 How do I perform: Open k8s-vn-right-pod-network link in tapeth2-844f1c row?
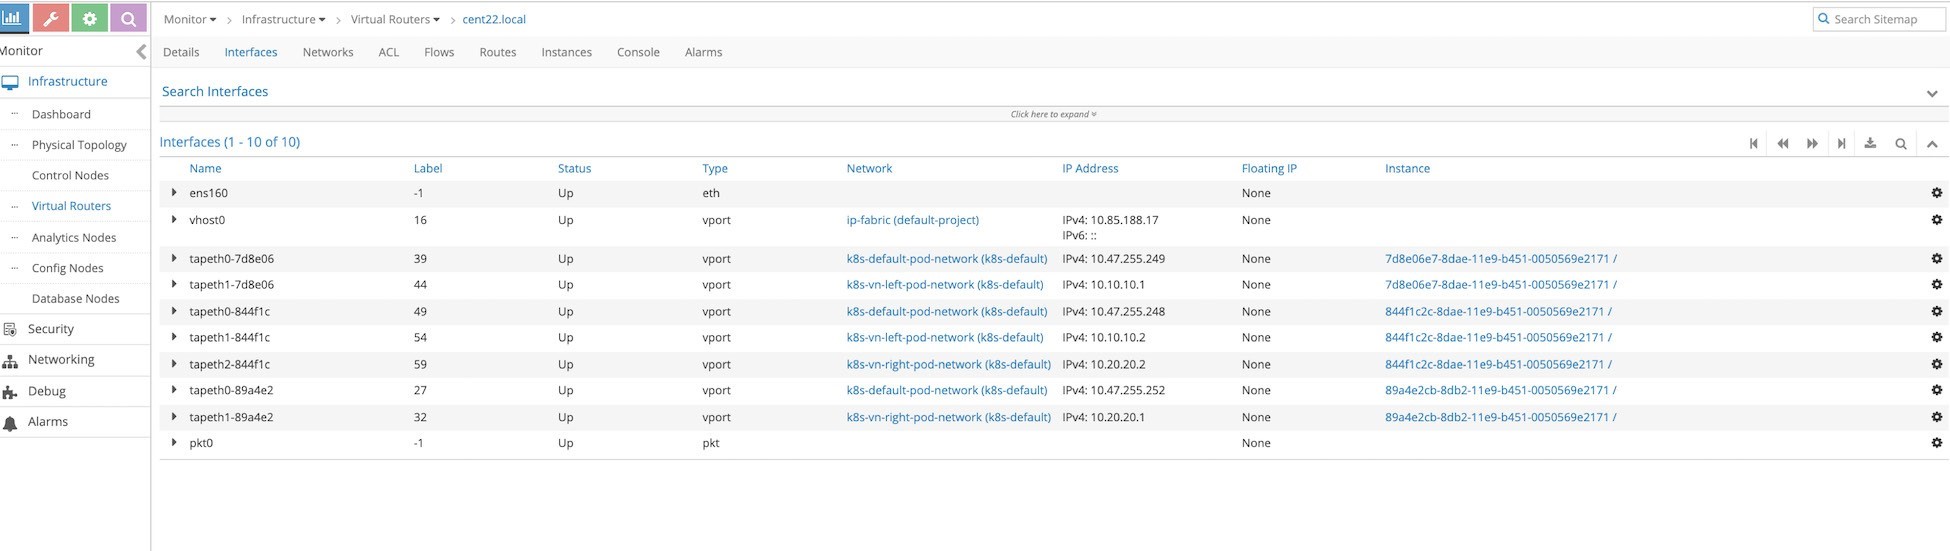click(949, 364)
